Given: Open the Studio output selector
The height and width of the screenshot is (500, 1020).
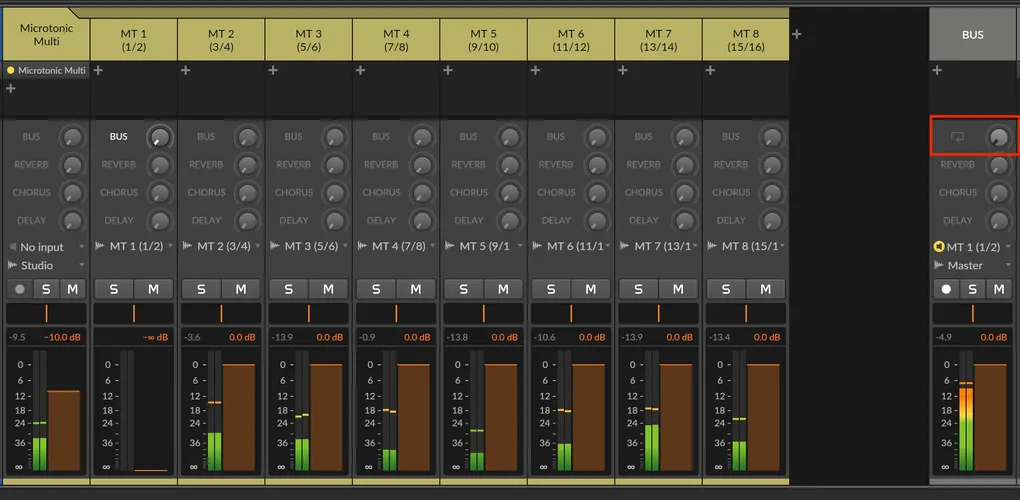Looking at the screenshot, I should (46, 265).
